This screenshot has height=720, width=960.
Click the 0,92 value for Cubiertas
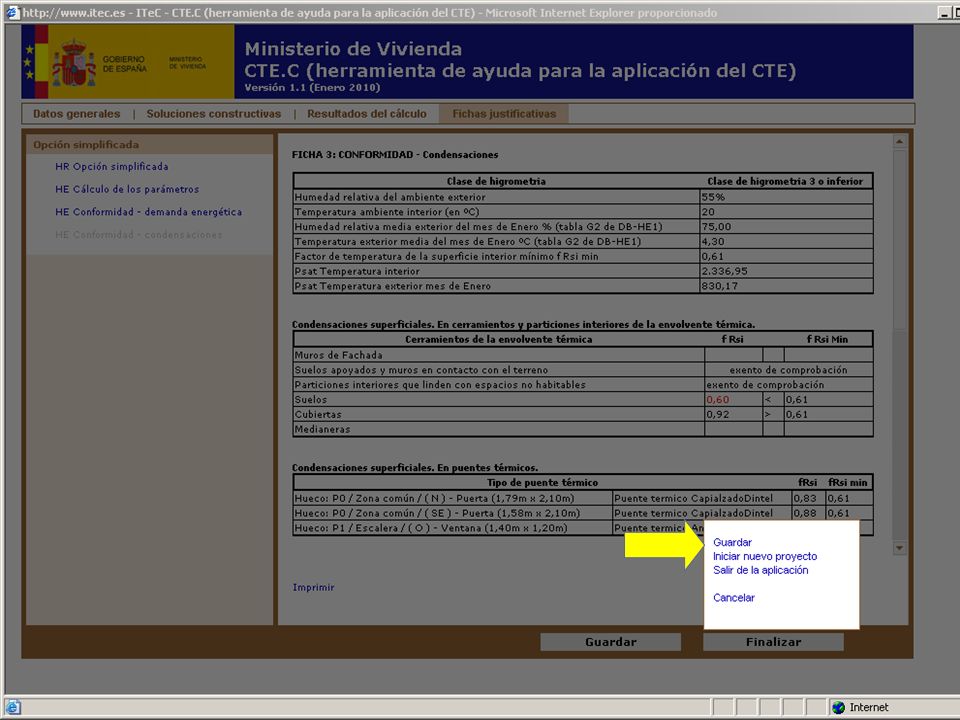[x=718, y=414]
